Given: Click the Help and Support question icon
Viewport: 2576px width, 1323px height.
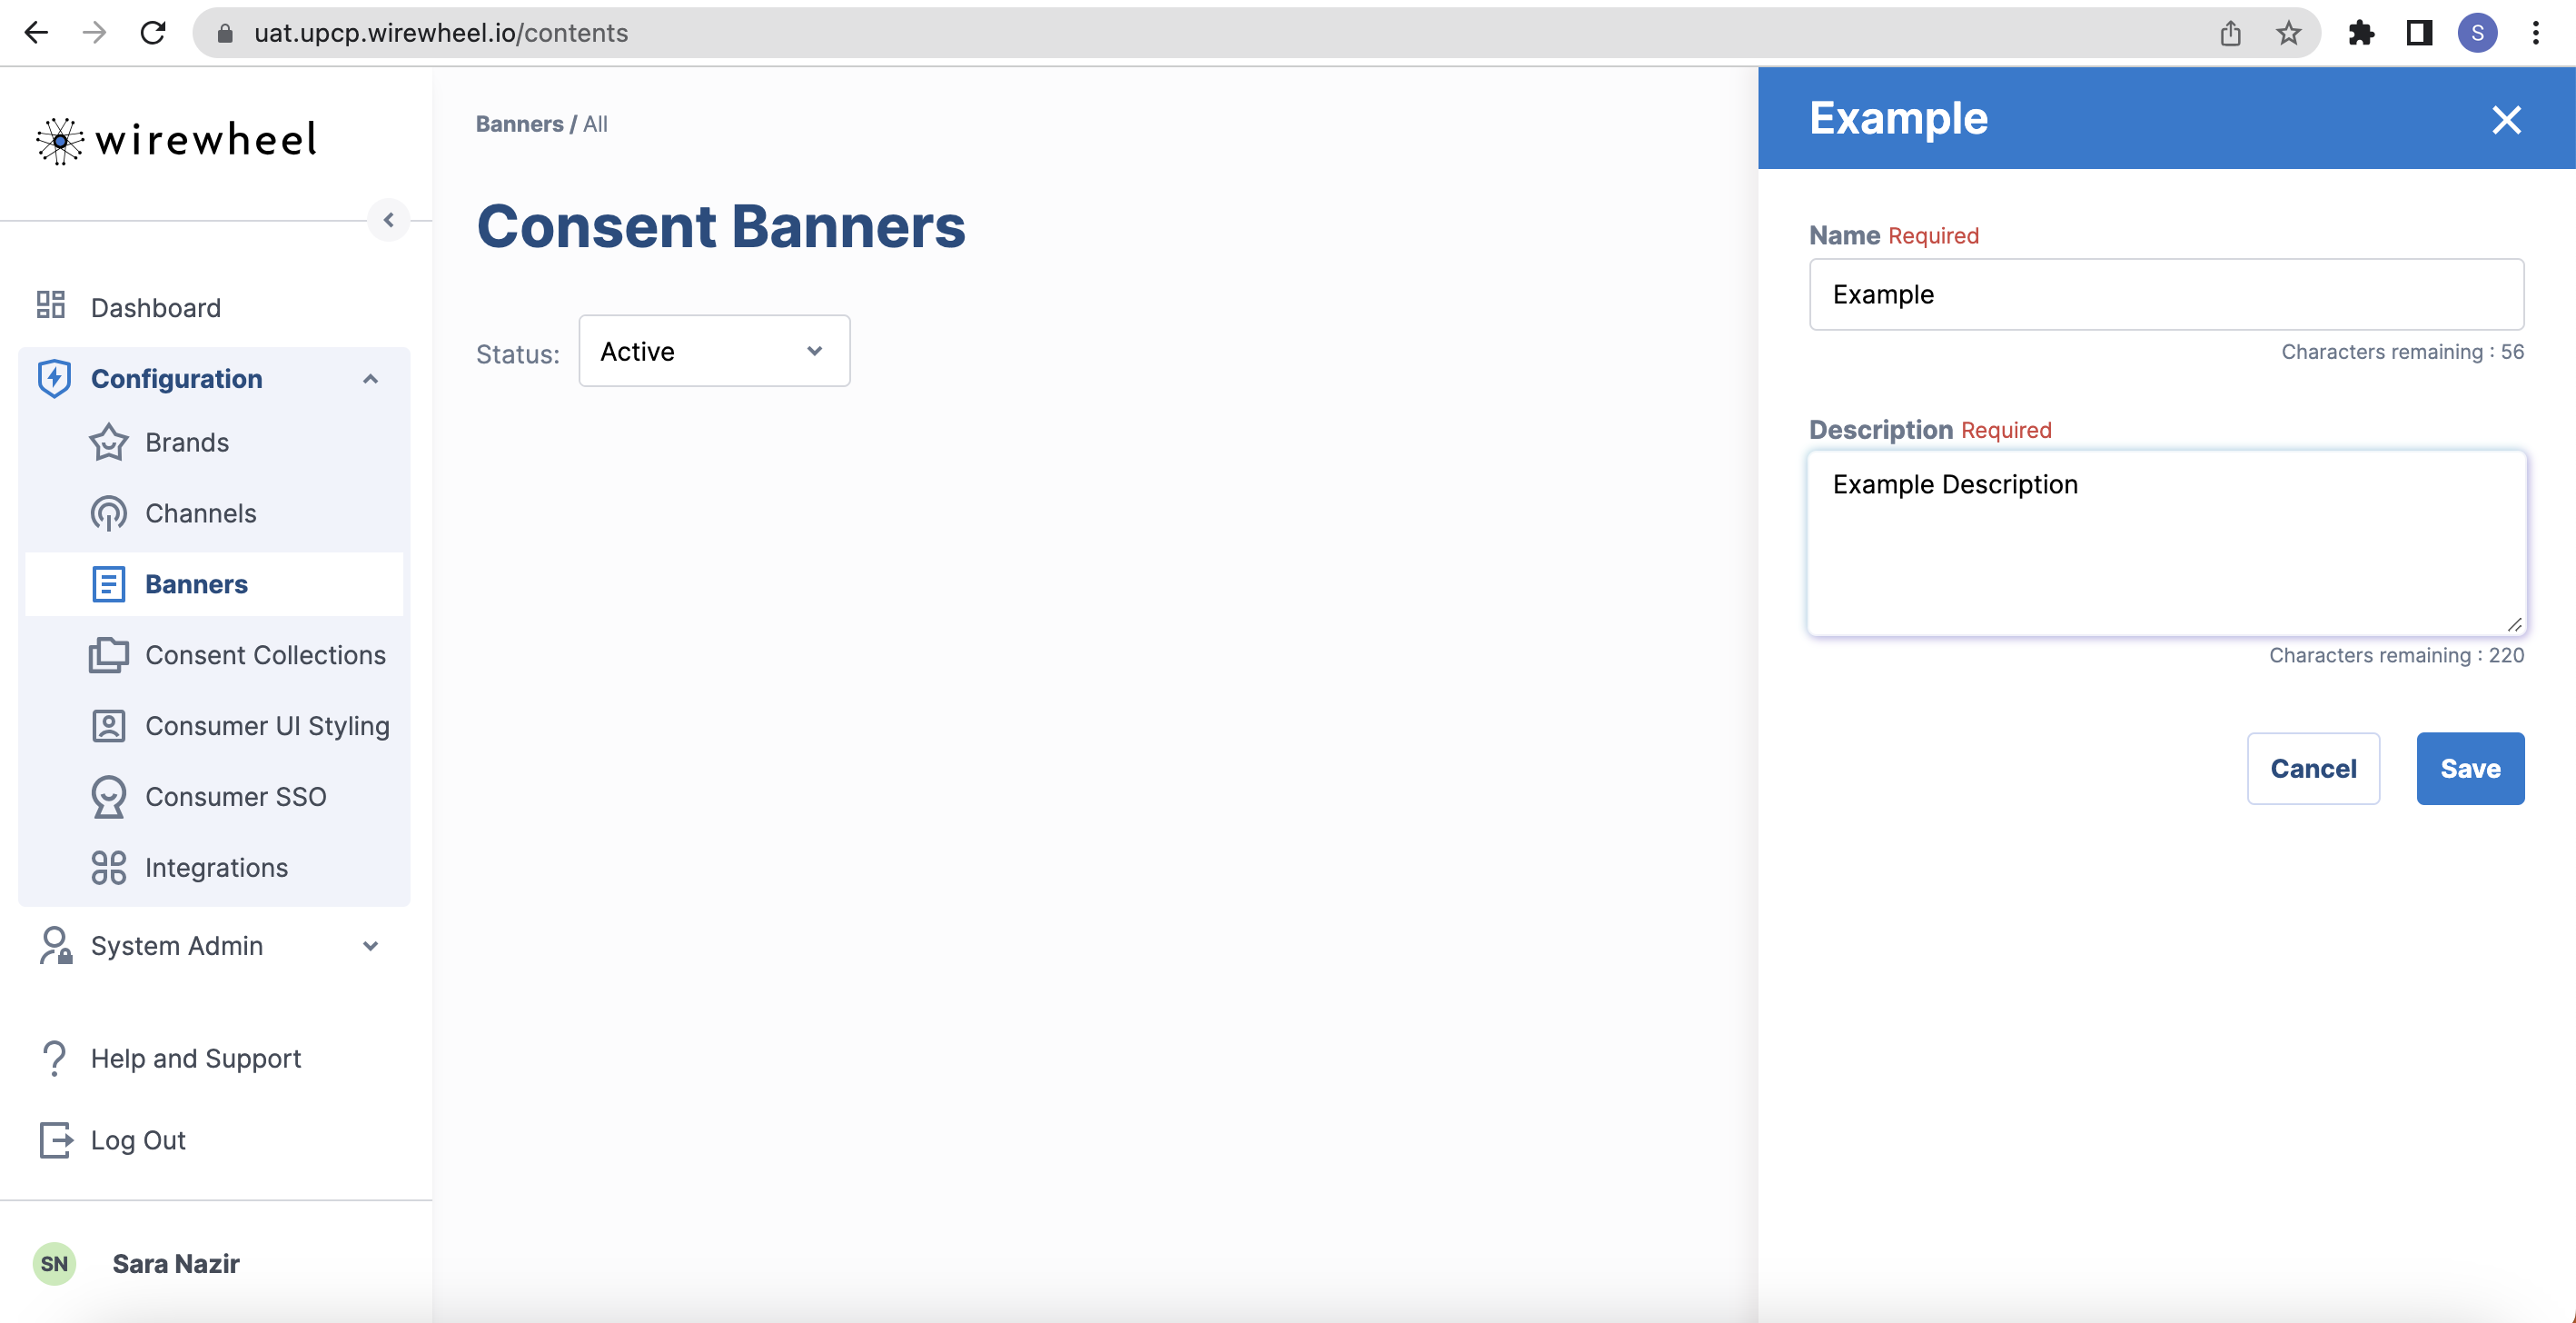Looking at the screenshot, I should click(x=54, y=1058).
